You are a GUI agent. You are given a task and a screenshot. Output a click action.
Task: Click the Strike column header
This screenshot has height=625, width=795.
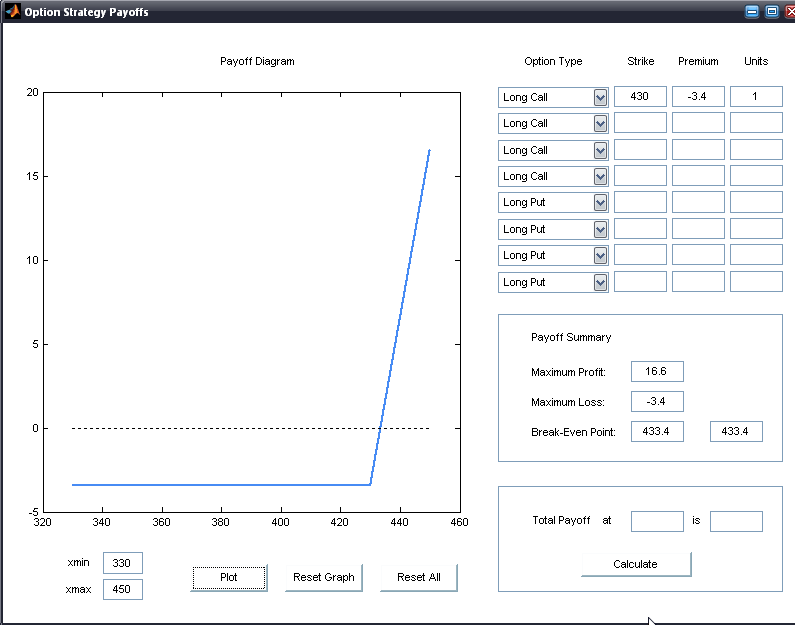coord(640,61)
